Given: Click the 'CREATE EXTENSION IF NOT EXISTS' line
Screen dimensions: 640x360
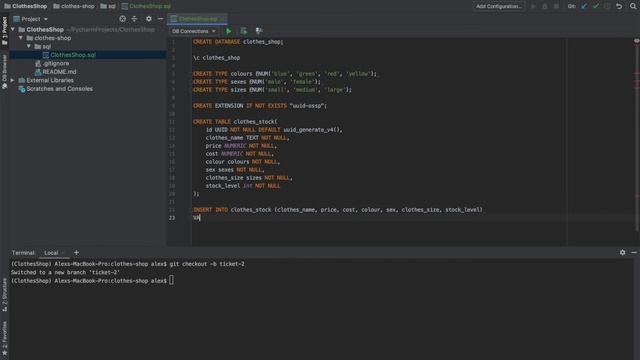Looking at the screenshot, I should (x=260, y=106).
